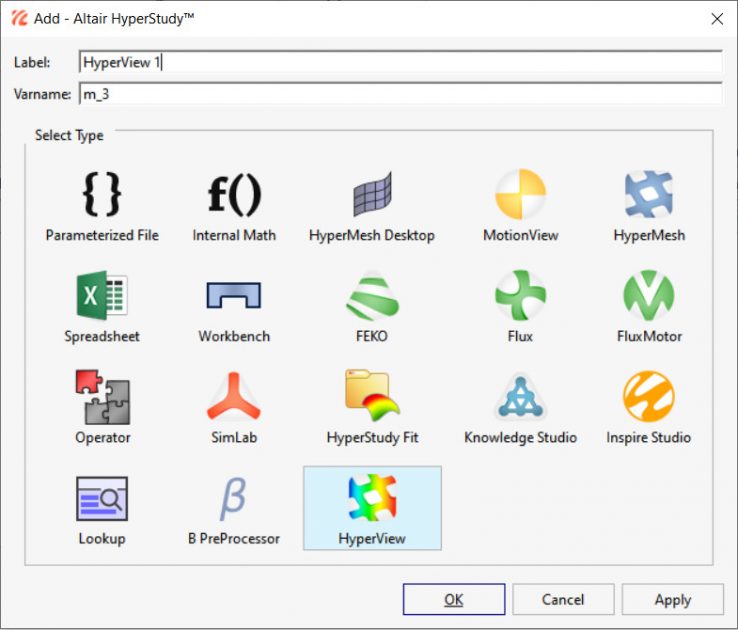This screenshot has width=738, height=630.
Task: Select the FluxMotor icon
Action: pyautogui.click(x=649, y=297)
